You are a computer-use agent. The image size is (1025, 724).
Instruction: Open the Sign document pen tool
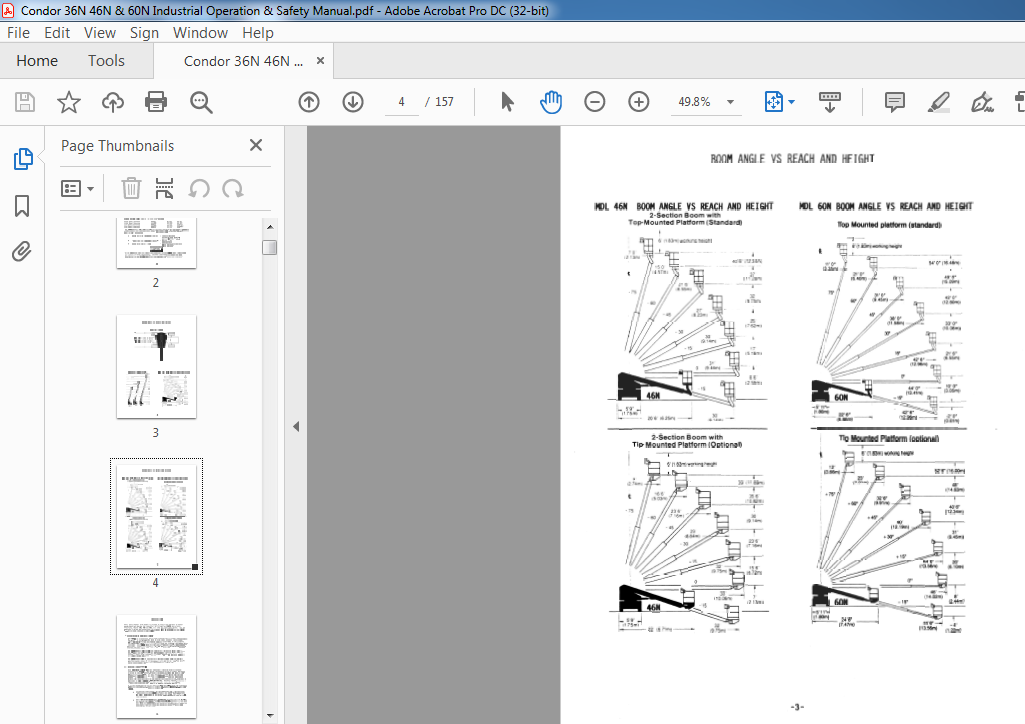coord(982,102)
